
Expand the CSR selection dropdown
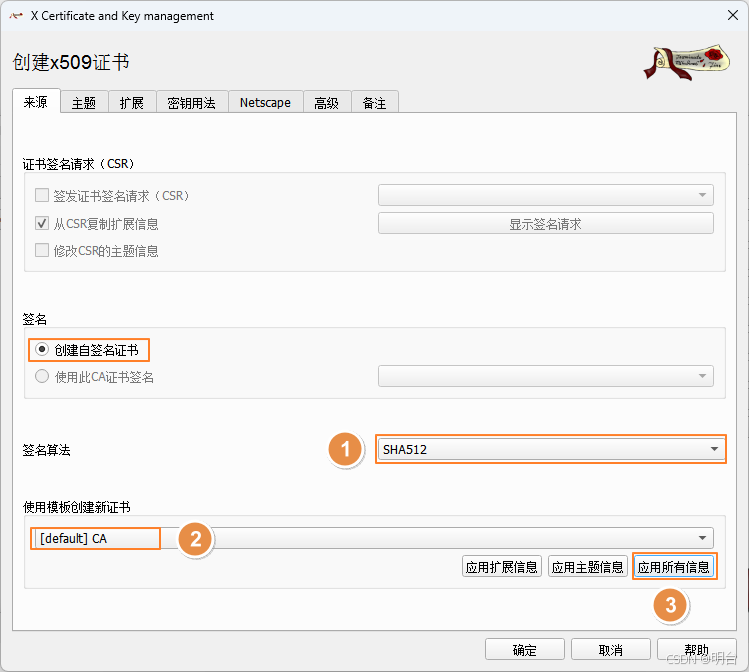tap(546, 195)
